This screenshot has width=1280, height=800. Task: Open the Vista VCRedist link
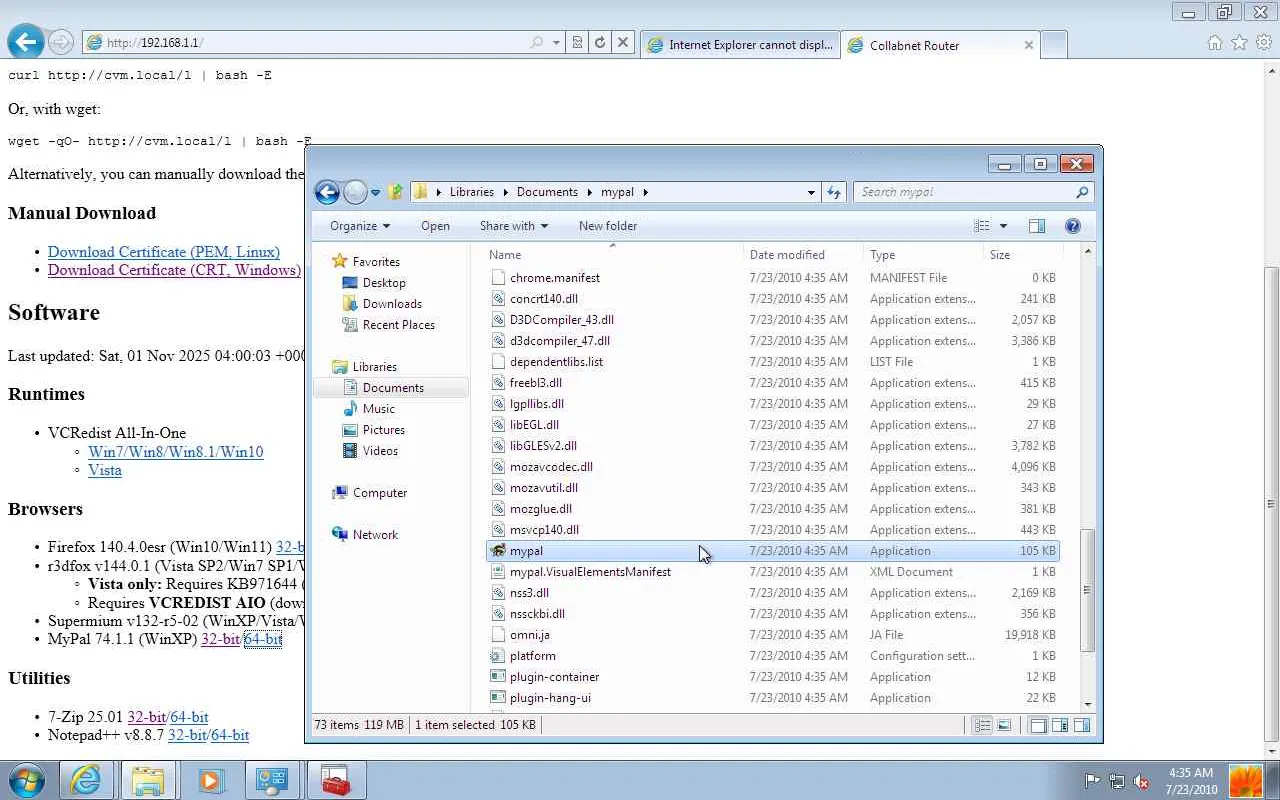point(105,470)
